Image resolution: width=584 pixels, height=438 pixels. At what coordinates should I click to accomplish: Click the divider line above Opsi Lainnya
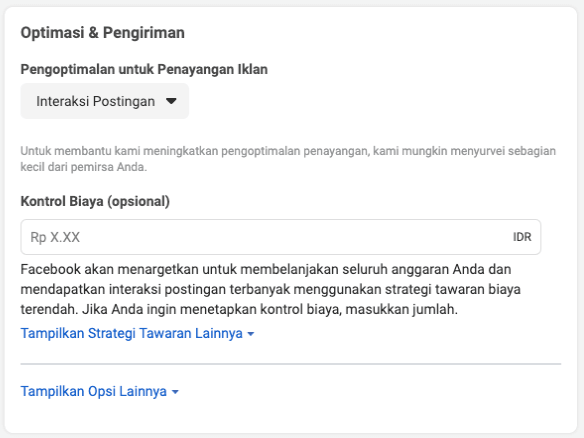tap(291, 364)
